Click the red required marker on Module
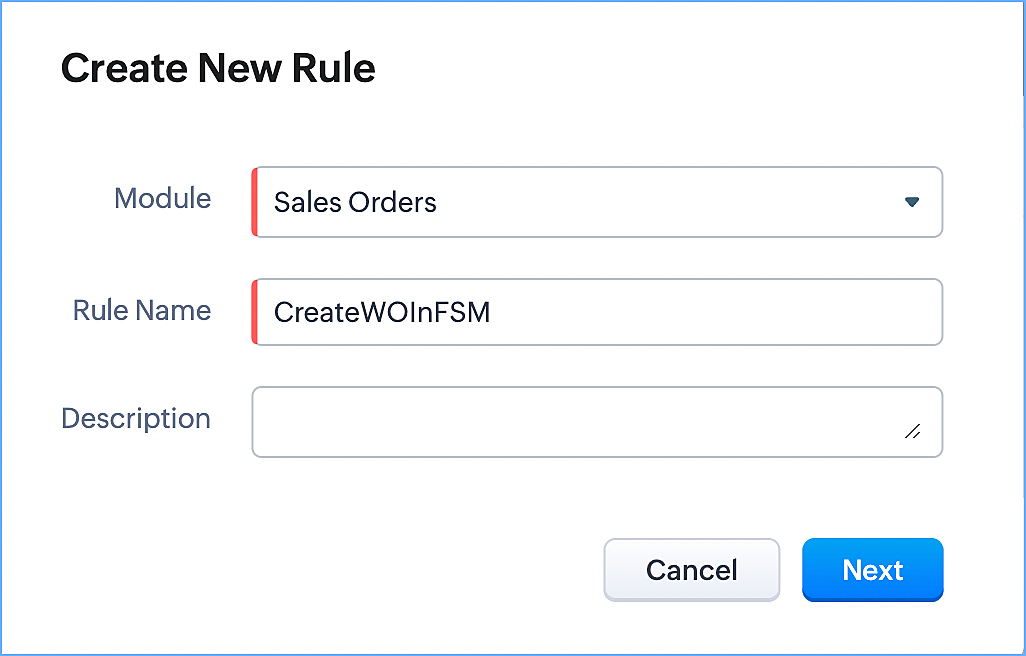Viewport: 1026px width, 656px height. [255, 202]
